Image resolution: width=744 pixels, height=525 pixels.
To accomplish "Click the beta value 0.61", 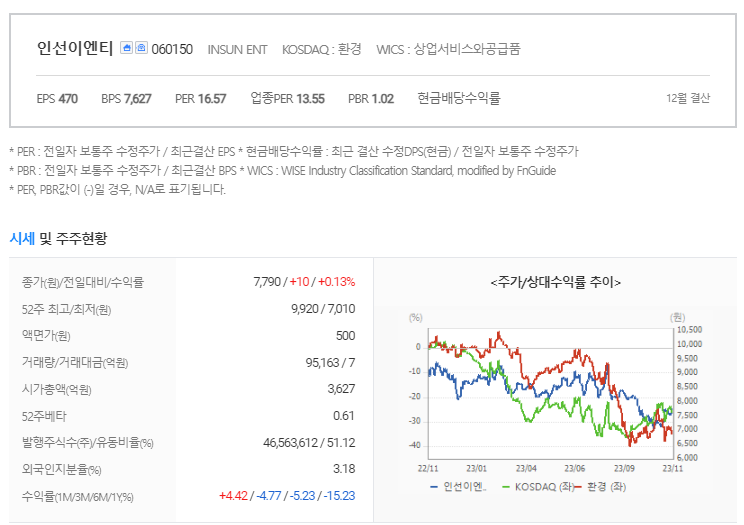I will coord(344,416).
